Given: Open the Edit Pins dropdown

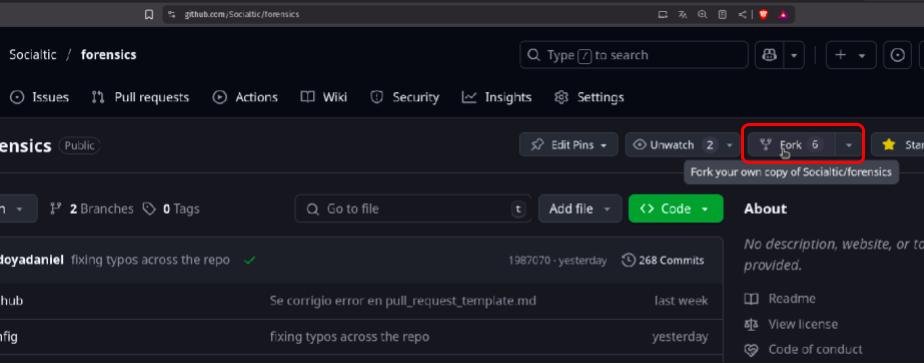Looking at the screenshot, I should pyautogui.click(x=569, y=144).
